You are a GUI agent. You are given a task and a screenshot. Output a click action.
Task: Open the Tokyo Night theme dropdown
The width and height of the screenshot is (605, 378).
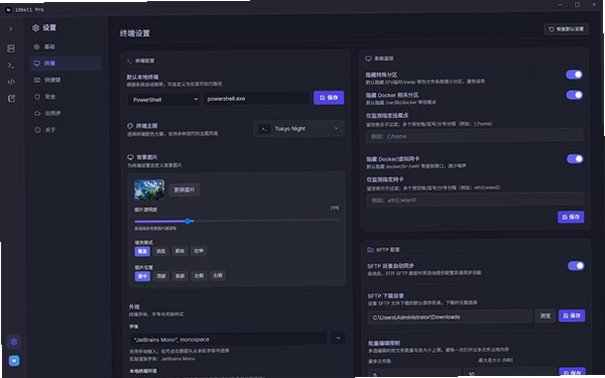click(298, 128)
